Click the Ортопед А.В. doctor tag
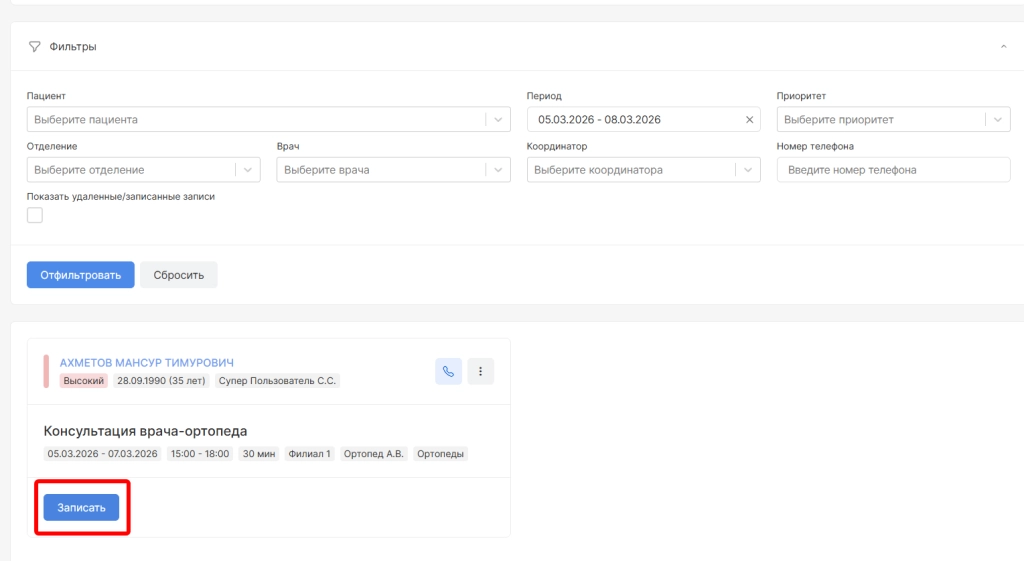The height and width of the screenshot is (561, 1024). tap(373, 454)
